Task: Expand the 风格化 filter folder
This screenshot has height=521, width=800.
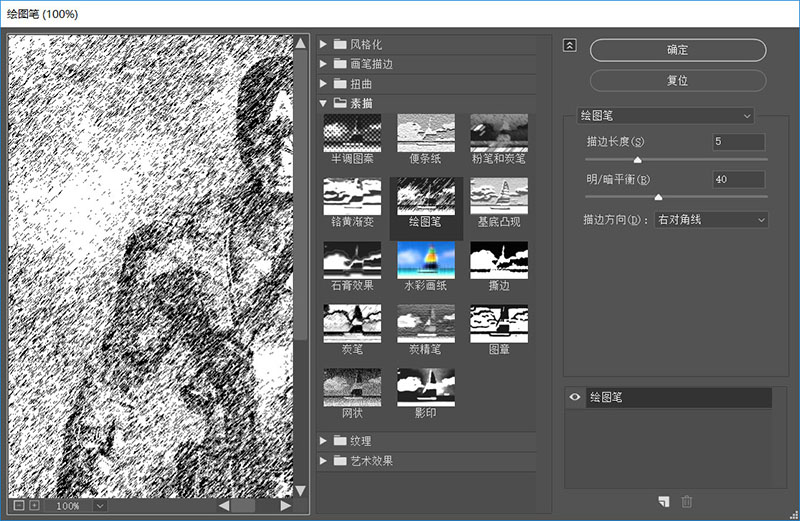Action: [323, 44]
